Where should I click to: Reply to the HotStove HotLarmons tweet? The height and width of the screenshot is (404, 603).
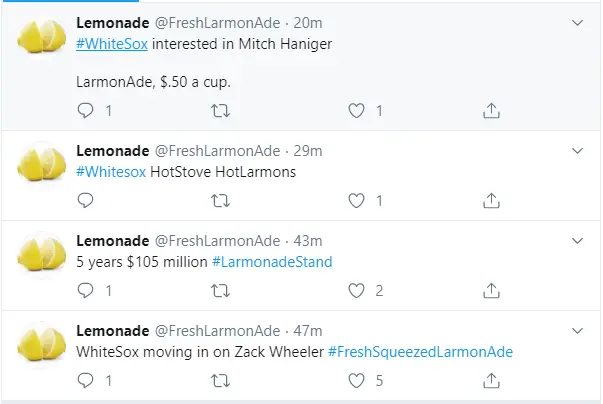(85, 200)
